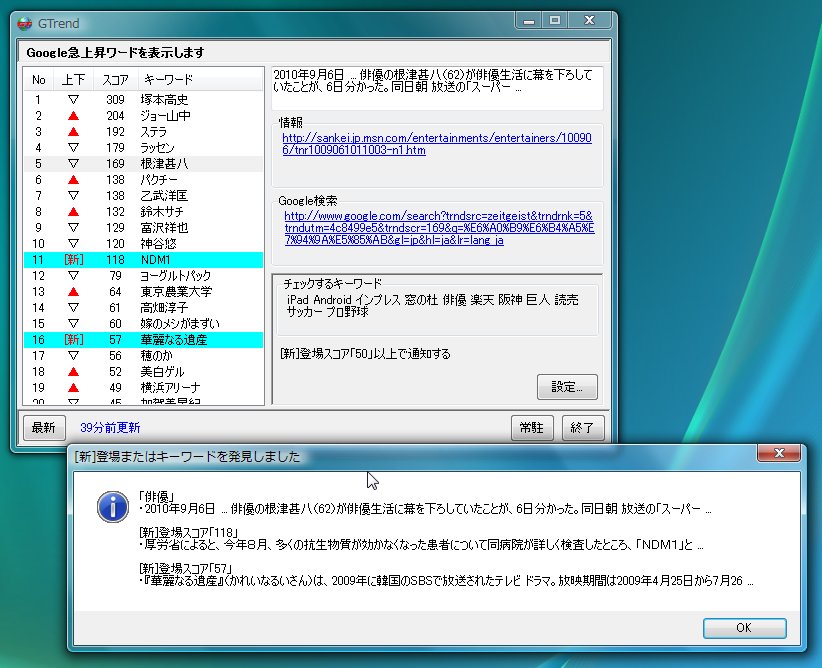Image resolution: width=822 pixels, height=668 pixels.
Task: Click the red rising icon next to 東京農業大学
Action: [x=74, y=292]
